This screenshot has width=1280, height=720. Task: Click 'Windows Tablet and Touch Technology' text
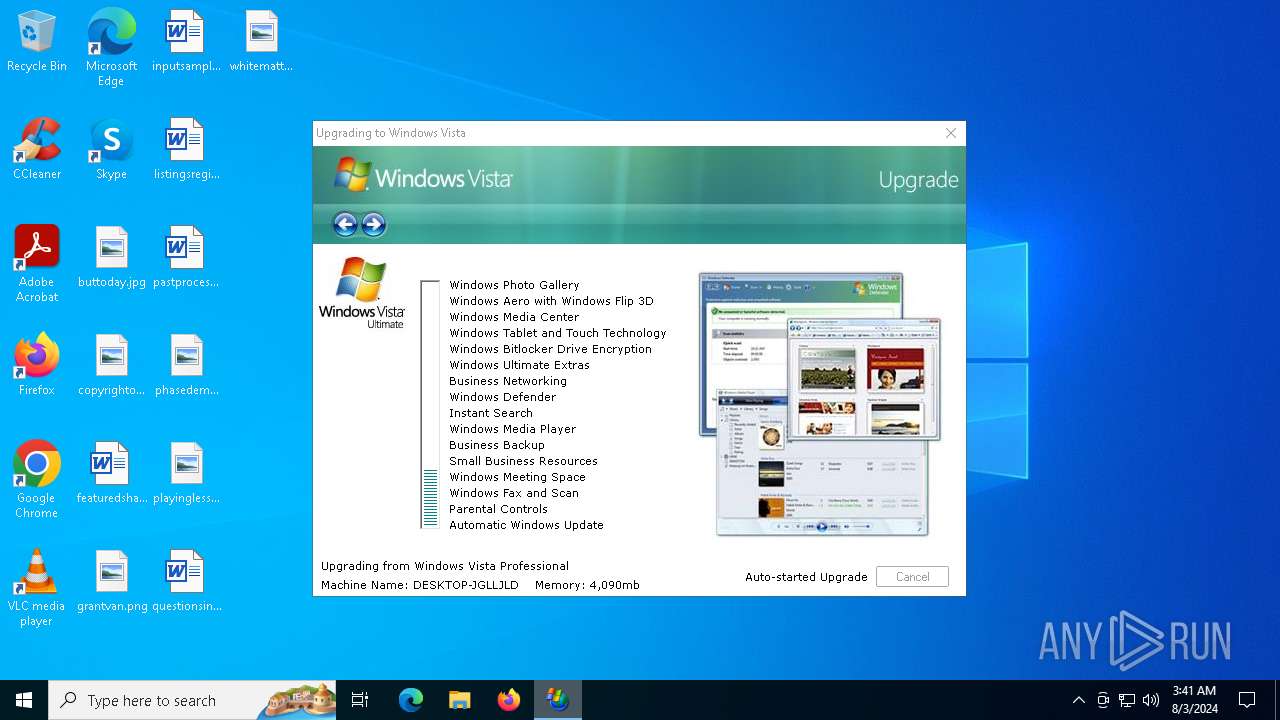pyautogui.click(x=558, y=333)
